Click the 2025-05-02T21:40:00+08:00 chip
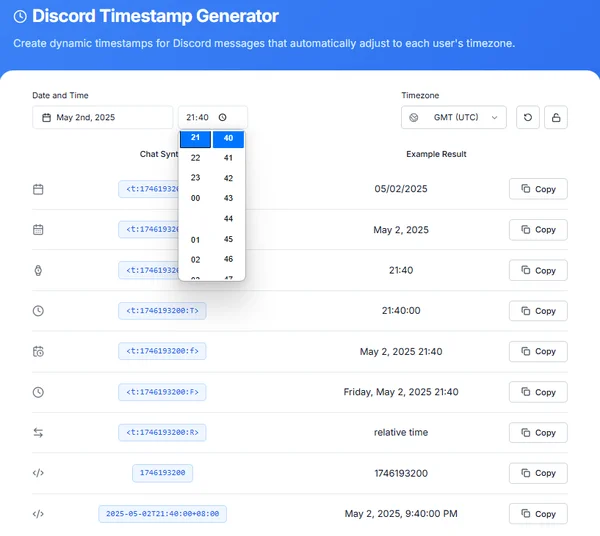Image resolution: width=600 pixels, height=536 pixels. coord(163,514)
